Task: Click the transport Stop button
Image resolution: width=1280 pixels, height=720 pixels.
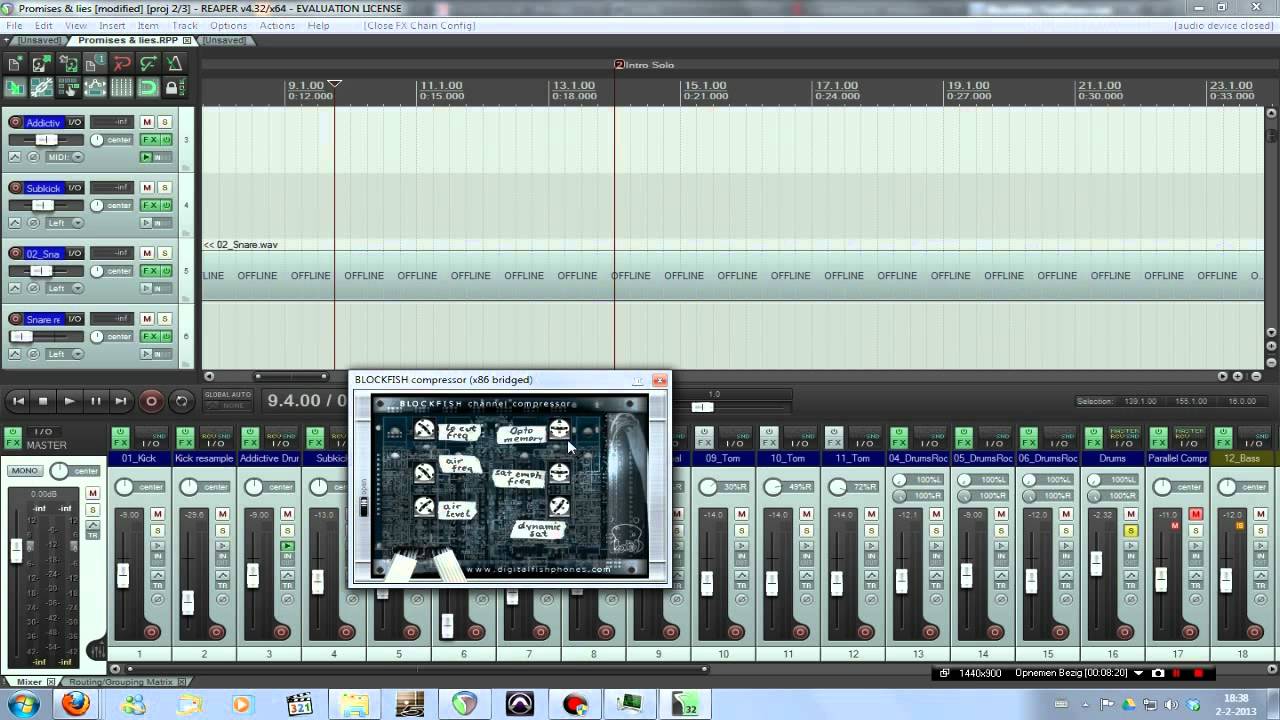Action: (x=43, y=401)
